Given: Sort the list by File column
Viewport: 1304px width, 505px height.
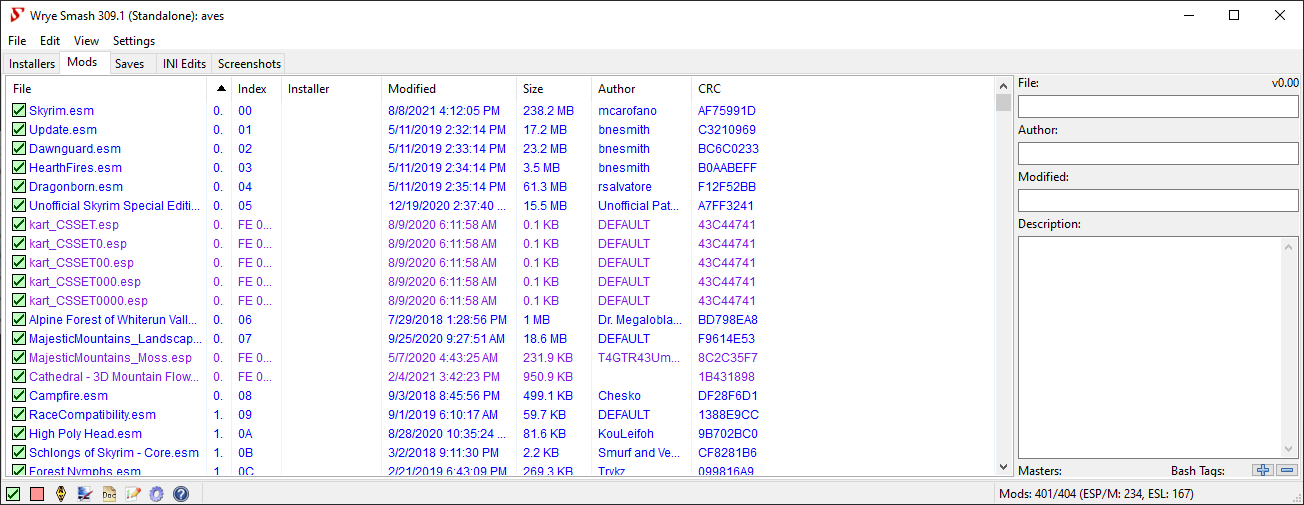Looking at the screenshot, I should pos(107,89).
